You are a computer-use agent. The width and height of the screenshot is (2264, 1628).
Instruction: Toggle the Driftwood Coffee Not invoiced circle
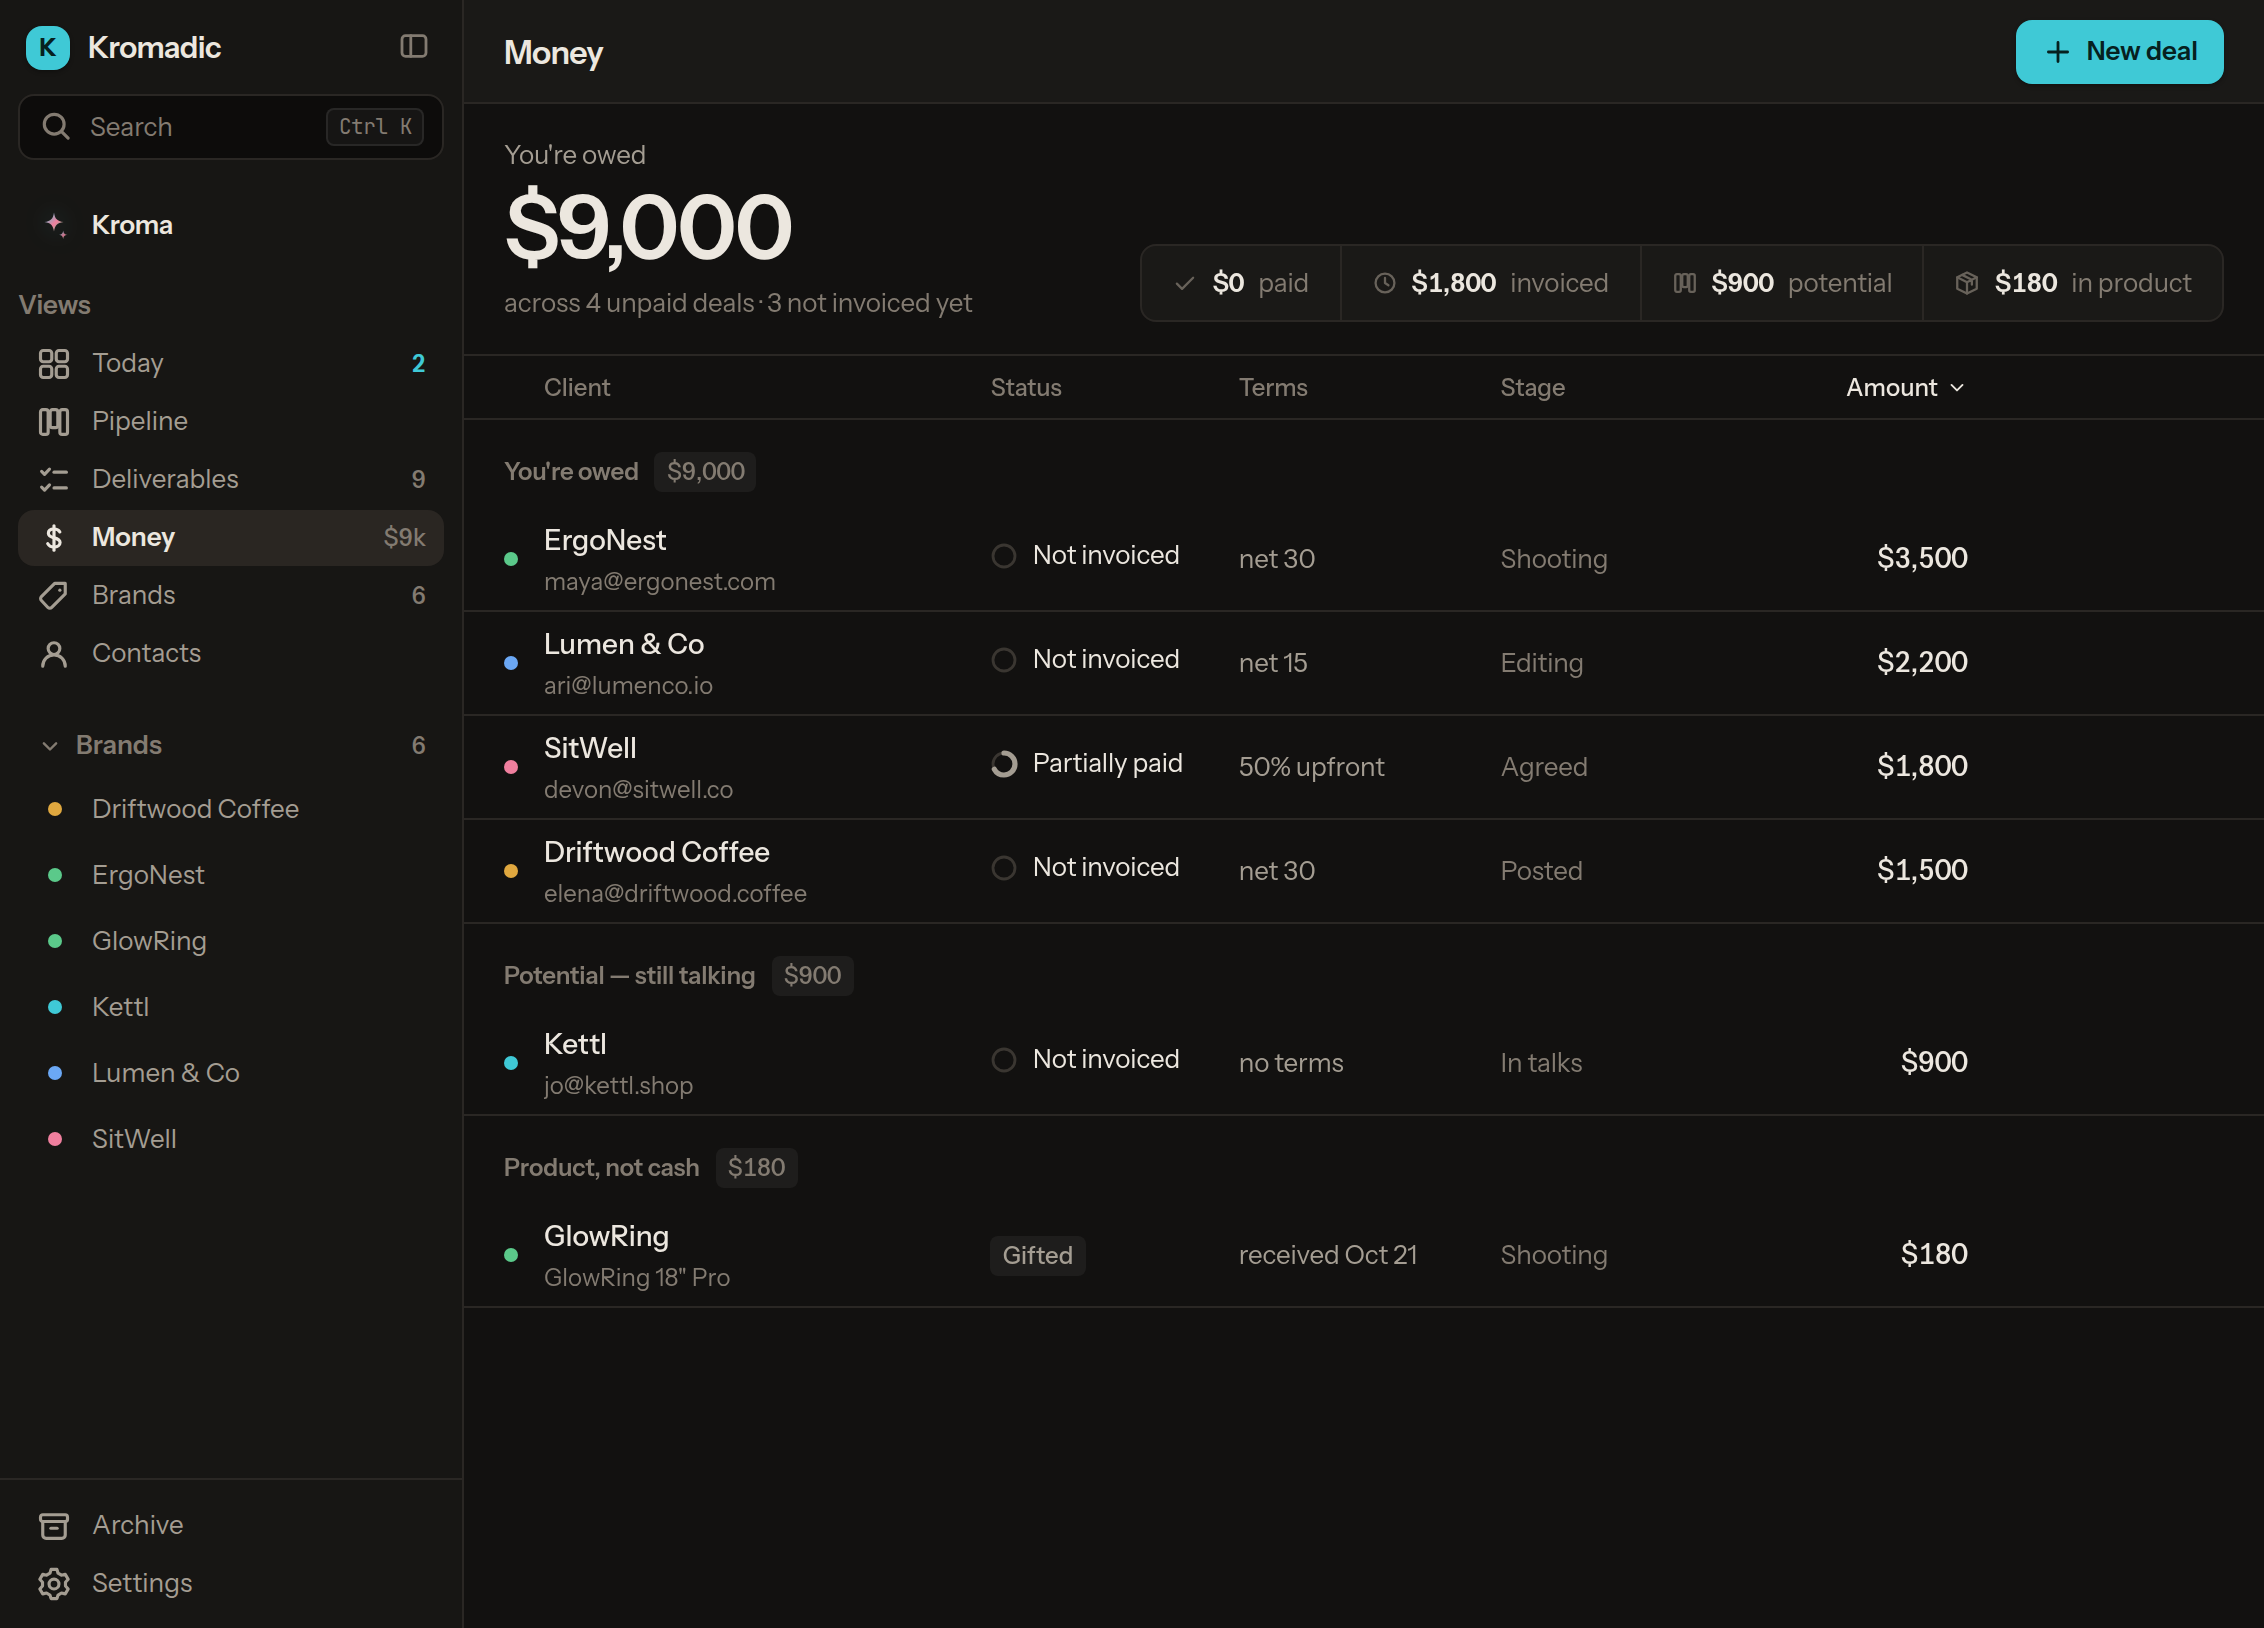click(1004, 868)
